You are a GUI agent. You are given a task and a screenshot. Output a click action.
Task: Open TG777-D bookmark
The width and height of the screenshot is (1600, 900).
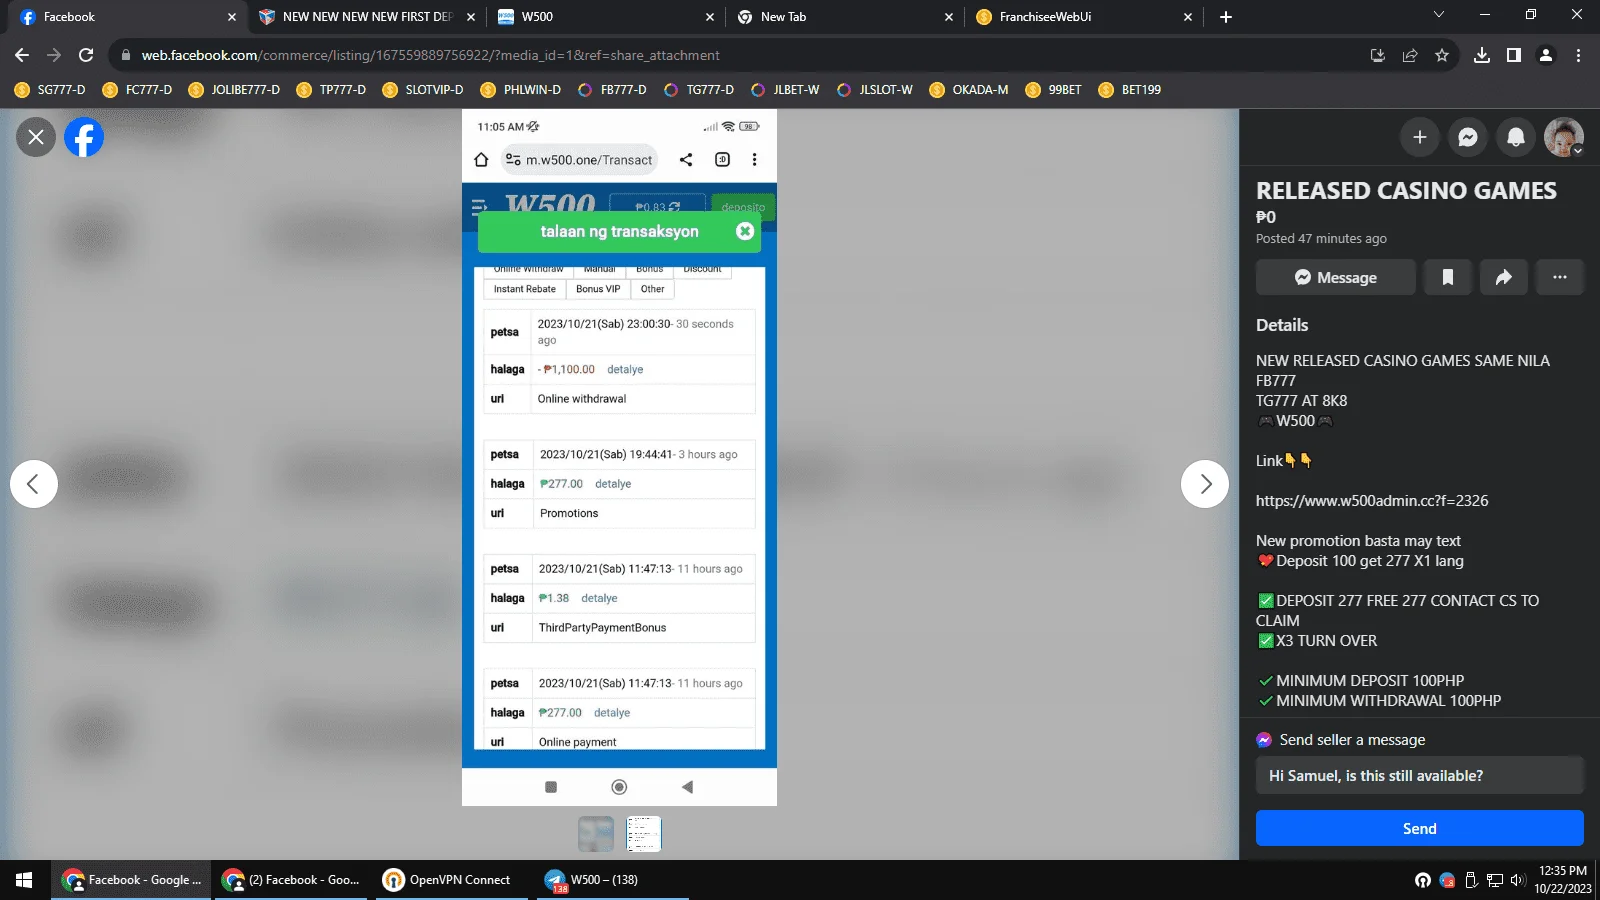tap(699, 90)
